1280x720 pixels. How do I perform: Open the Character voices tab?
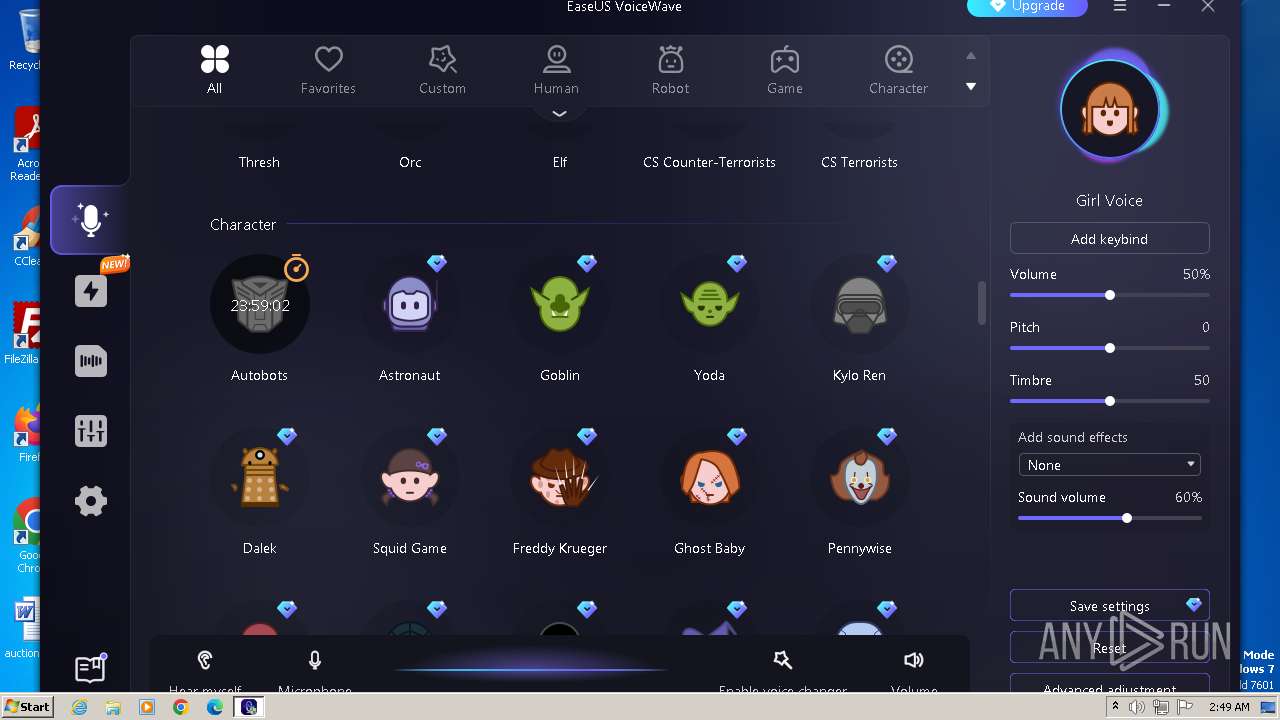pyautogui.click(x=898, y=70)
